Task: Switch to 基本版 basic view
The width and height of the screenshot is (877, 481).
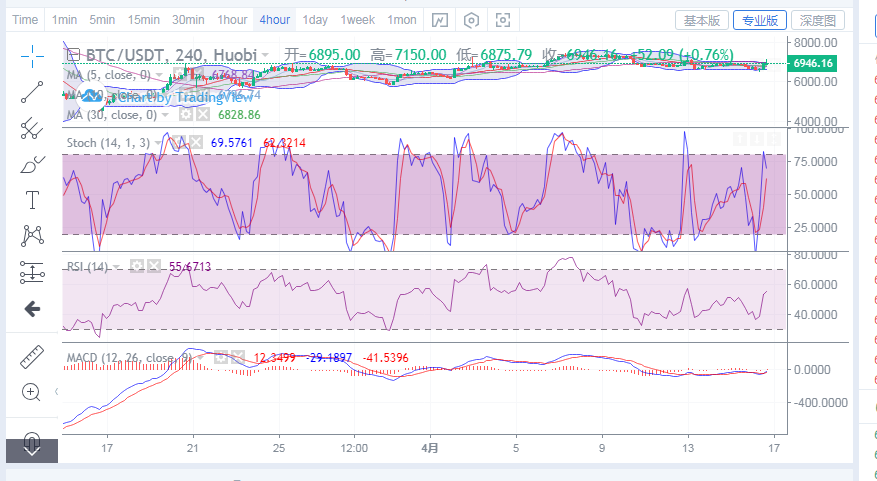Action: coord(703,20)
